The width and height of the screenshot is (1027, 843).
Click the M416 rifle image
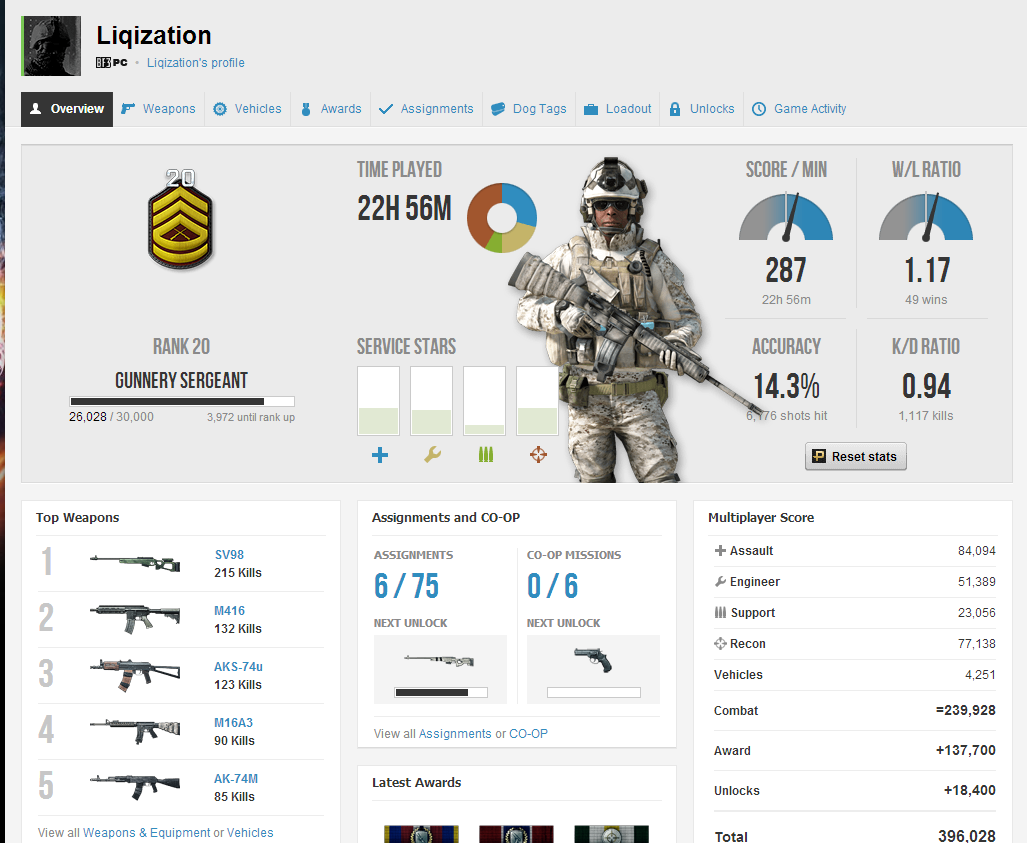(135, 618)
